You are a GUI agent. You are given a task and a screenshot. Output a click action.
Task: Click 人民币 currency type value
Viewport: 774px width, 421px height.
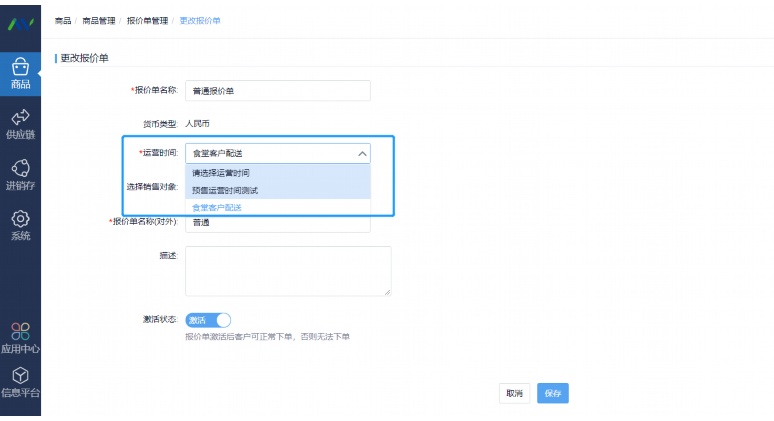click(x=197, y=123)
